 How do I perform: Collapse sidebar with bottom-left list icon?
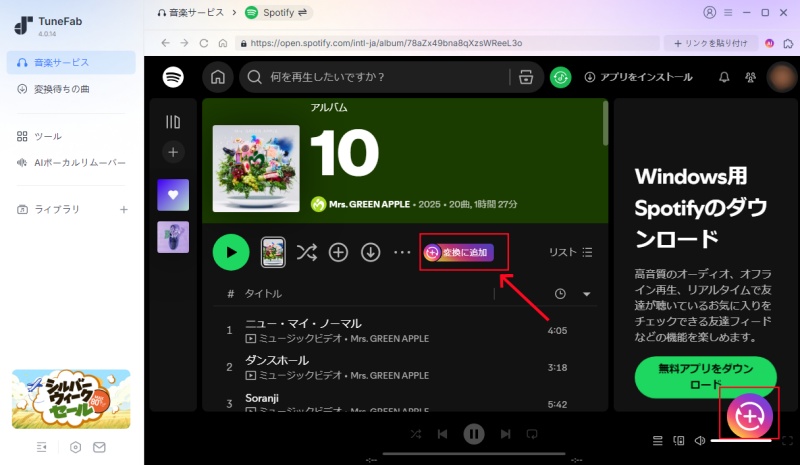[x=42, y=447]
